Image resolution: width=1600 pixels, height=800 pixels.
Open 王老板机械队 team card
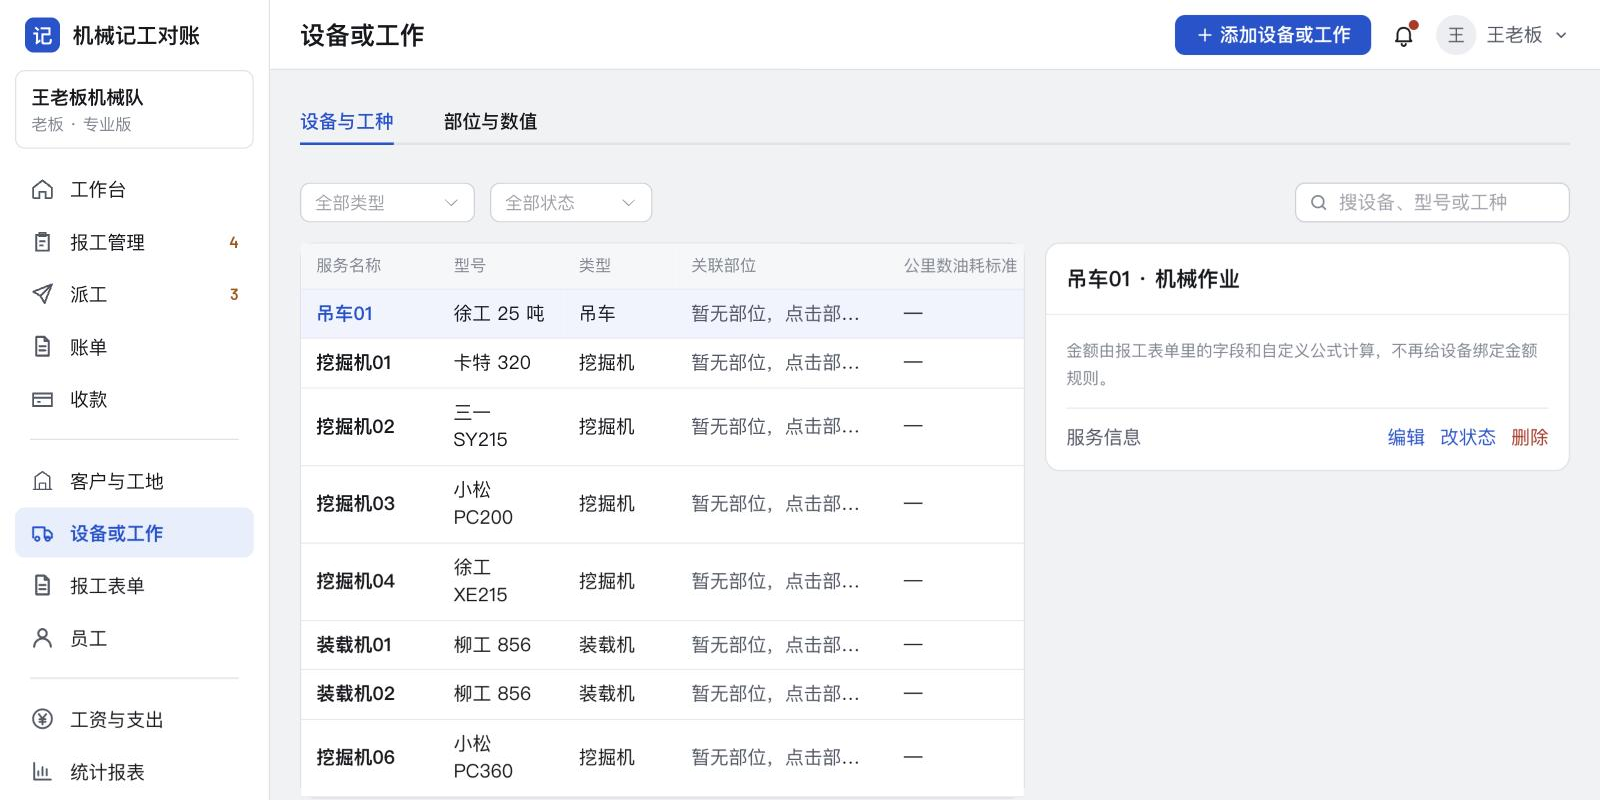[x=134, y=109]
